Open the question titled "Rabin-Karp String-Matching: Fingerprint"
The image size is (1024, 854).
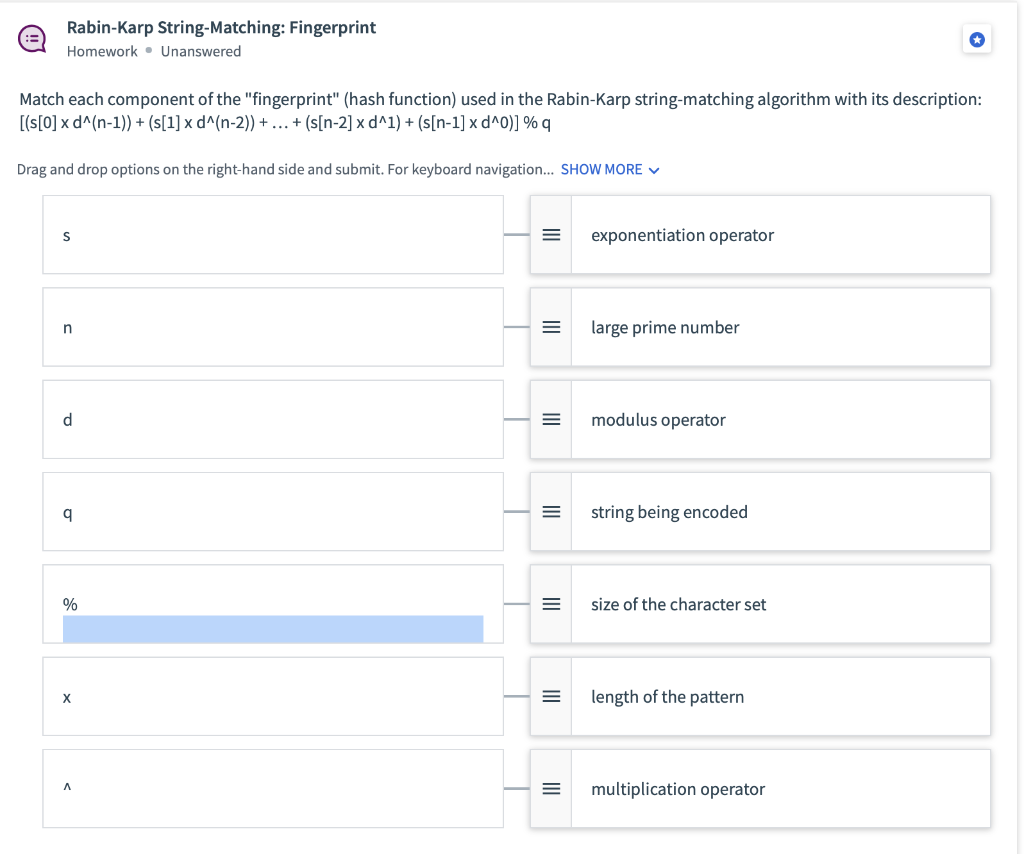(220, 28)
